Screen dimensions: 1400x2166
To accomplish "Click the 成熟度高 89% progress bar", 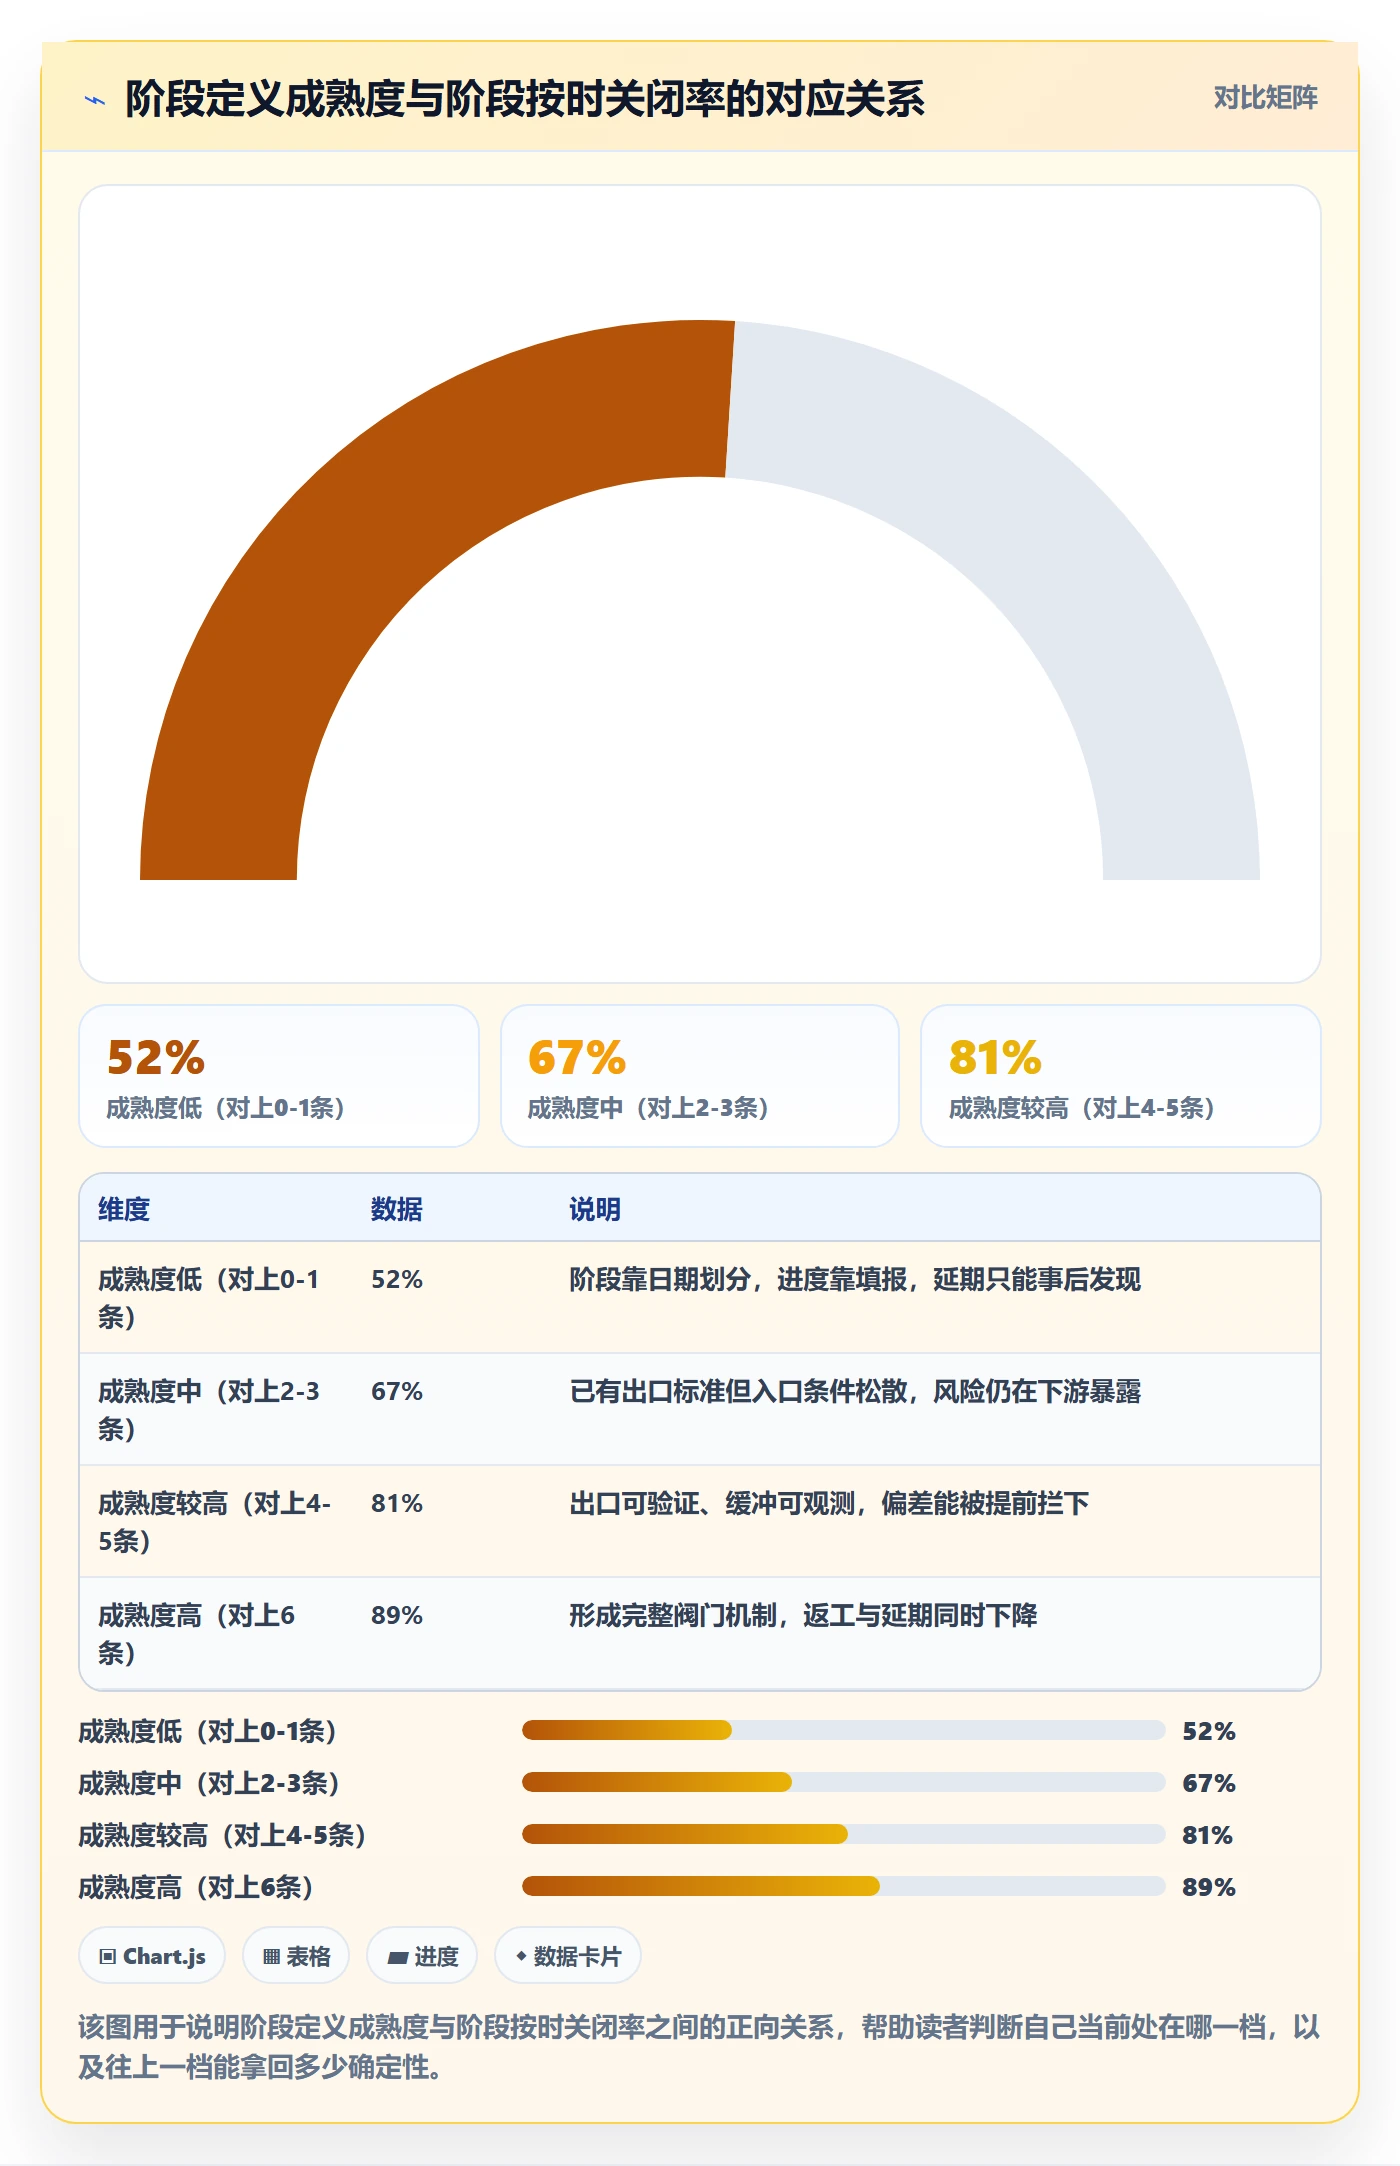I will [x=844, y=1886].
